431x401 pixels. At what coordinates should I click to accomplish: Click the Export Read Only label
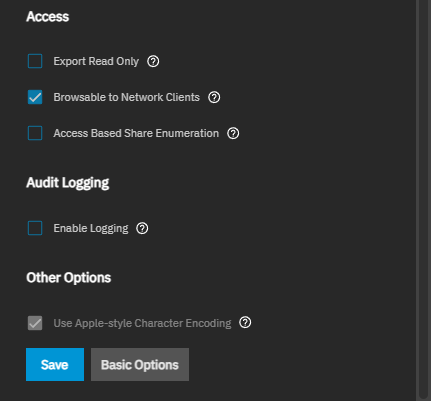[x=96, y=61]
